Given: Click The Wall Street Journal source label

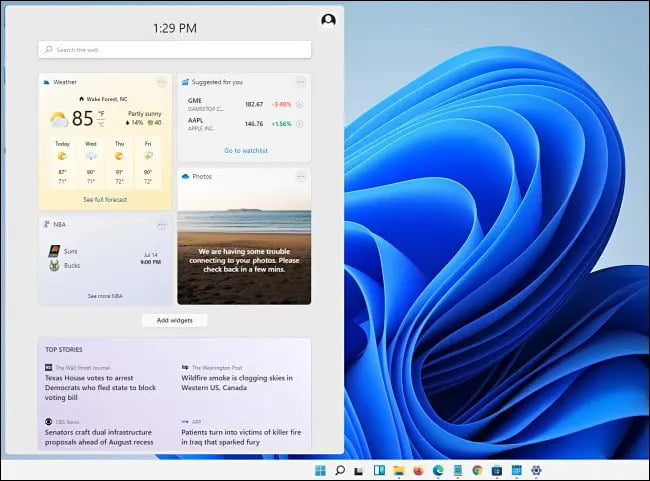Looking at the screenshot, I should (x=83, y=367).
